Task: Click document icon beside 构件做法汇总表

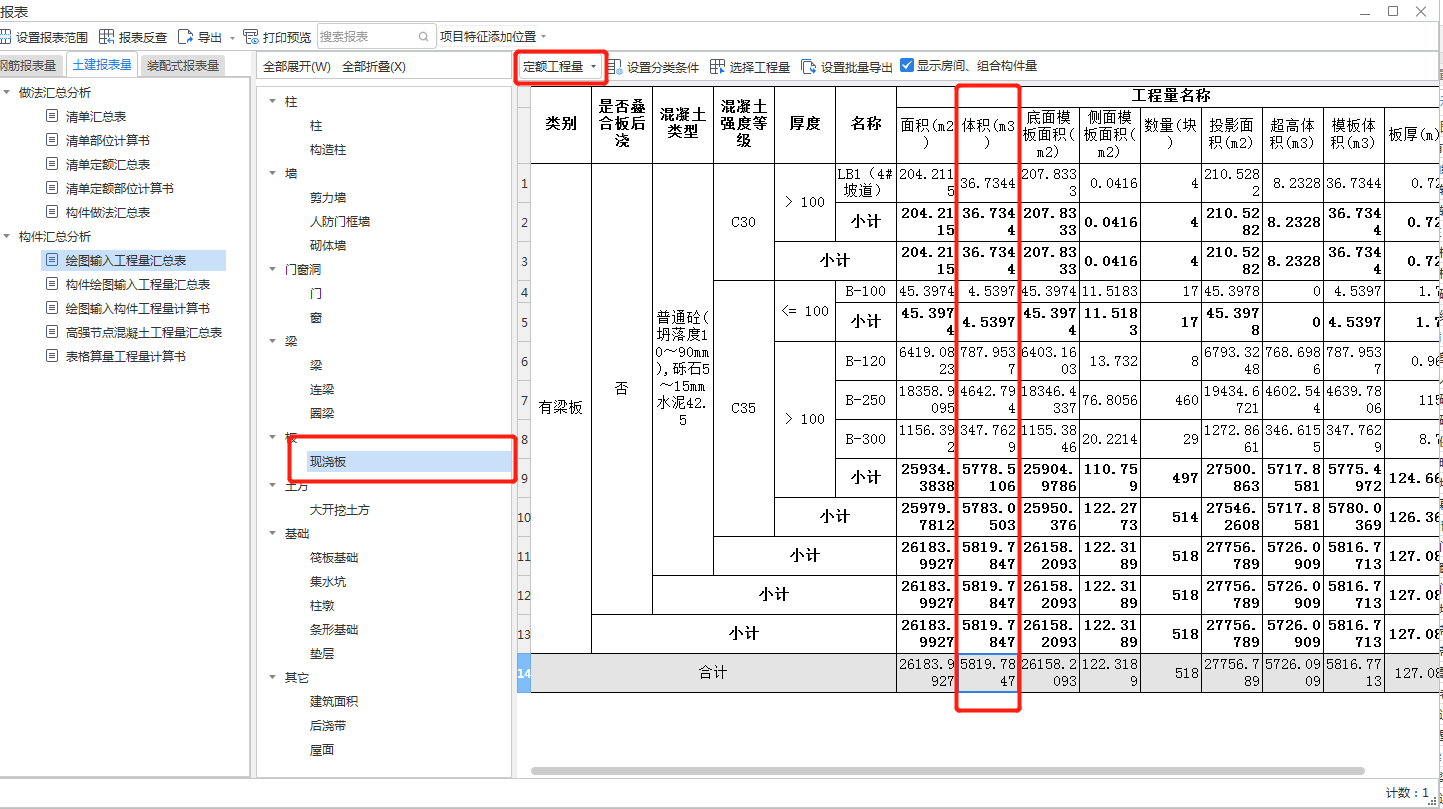Action: click(52, 212)
